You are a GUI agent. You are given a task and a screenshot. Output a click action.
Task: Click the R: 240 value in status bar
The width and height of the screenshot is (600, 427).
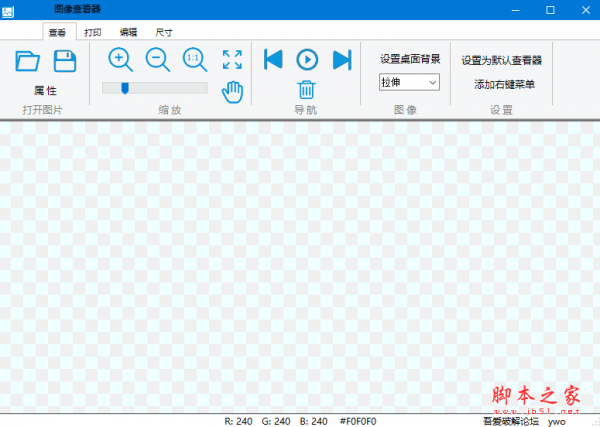pyautogui.click(x=238, y=421)
